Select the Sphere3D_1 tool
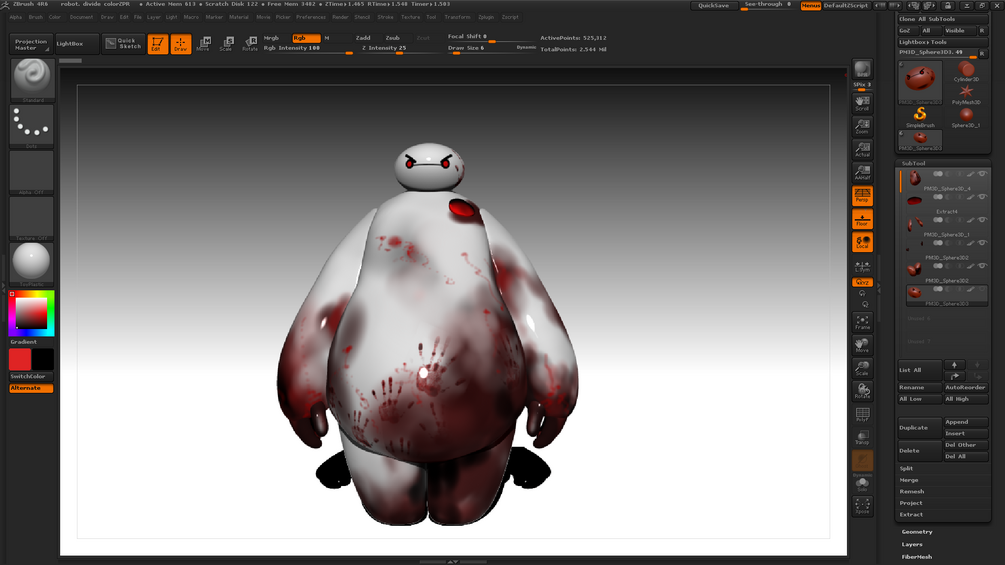The image size is (1005, 565). pyautogui.click(x=966, y=117)
